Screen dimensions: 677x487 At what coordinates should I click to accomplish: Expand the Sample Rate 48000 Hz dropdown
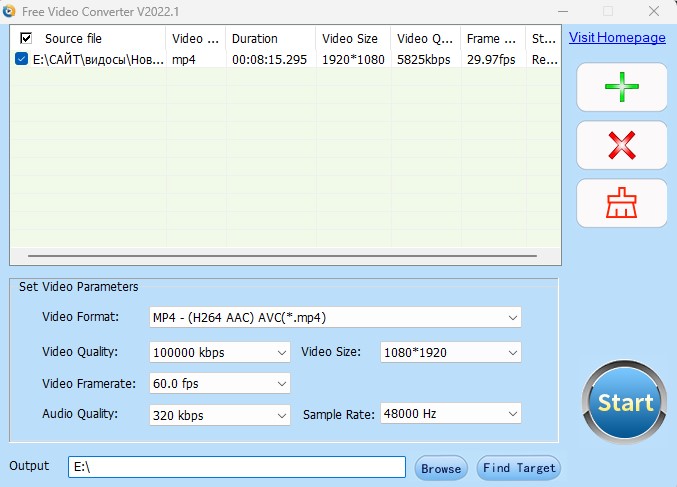[450, 414]
